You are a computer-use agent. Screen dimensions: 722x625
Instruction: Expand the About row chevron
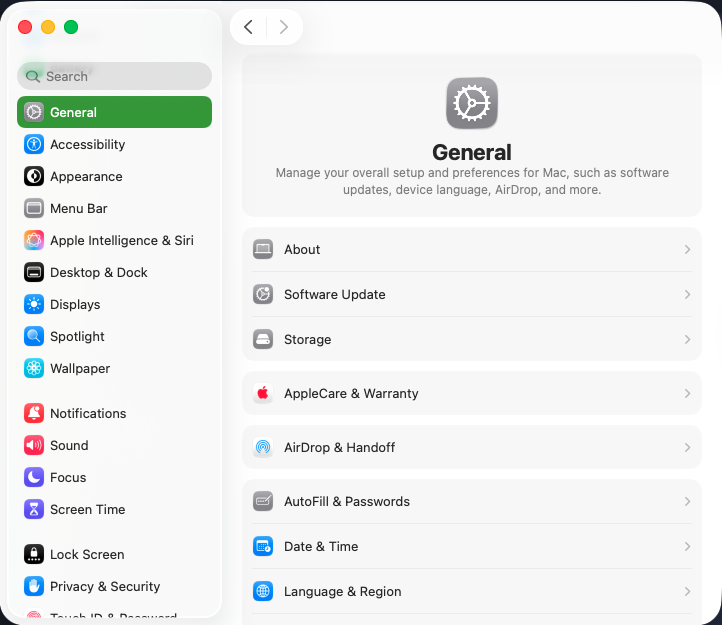click(x=687, y=249)
